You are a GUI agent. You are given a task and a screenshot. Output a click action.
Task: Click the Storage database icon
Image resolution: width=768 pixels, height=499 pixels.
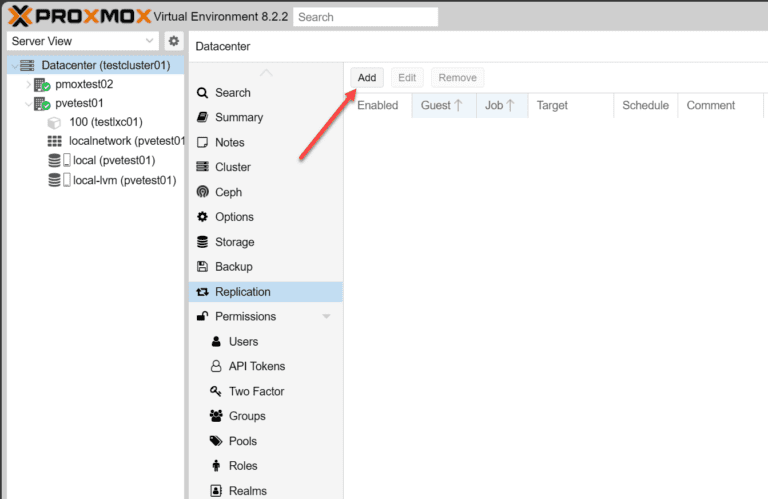(x=202, y=242)
